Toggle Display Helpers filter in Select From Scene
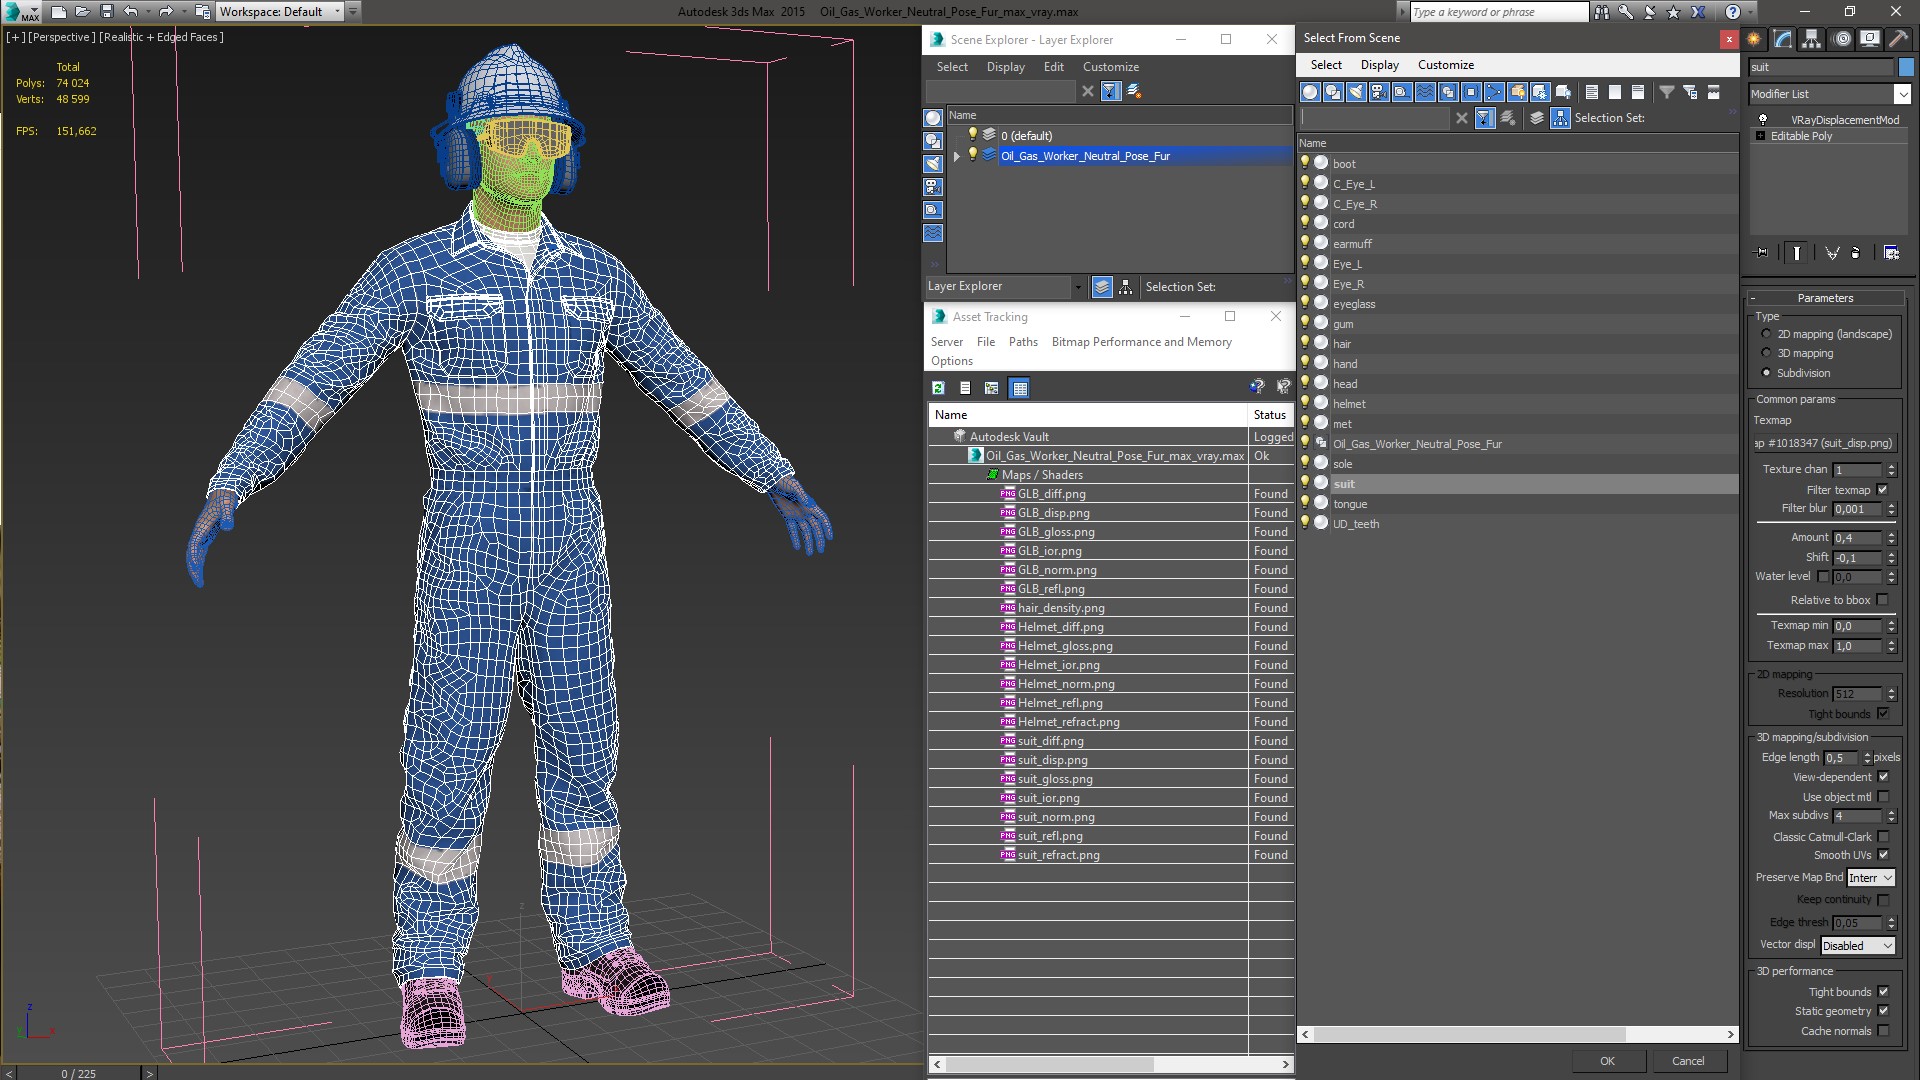Screen dimensions: 1920x1080 [1402, 92]
